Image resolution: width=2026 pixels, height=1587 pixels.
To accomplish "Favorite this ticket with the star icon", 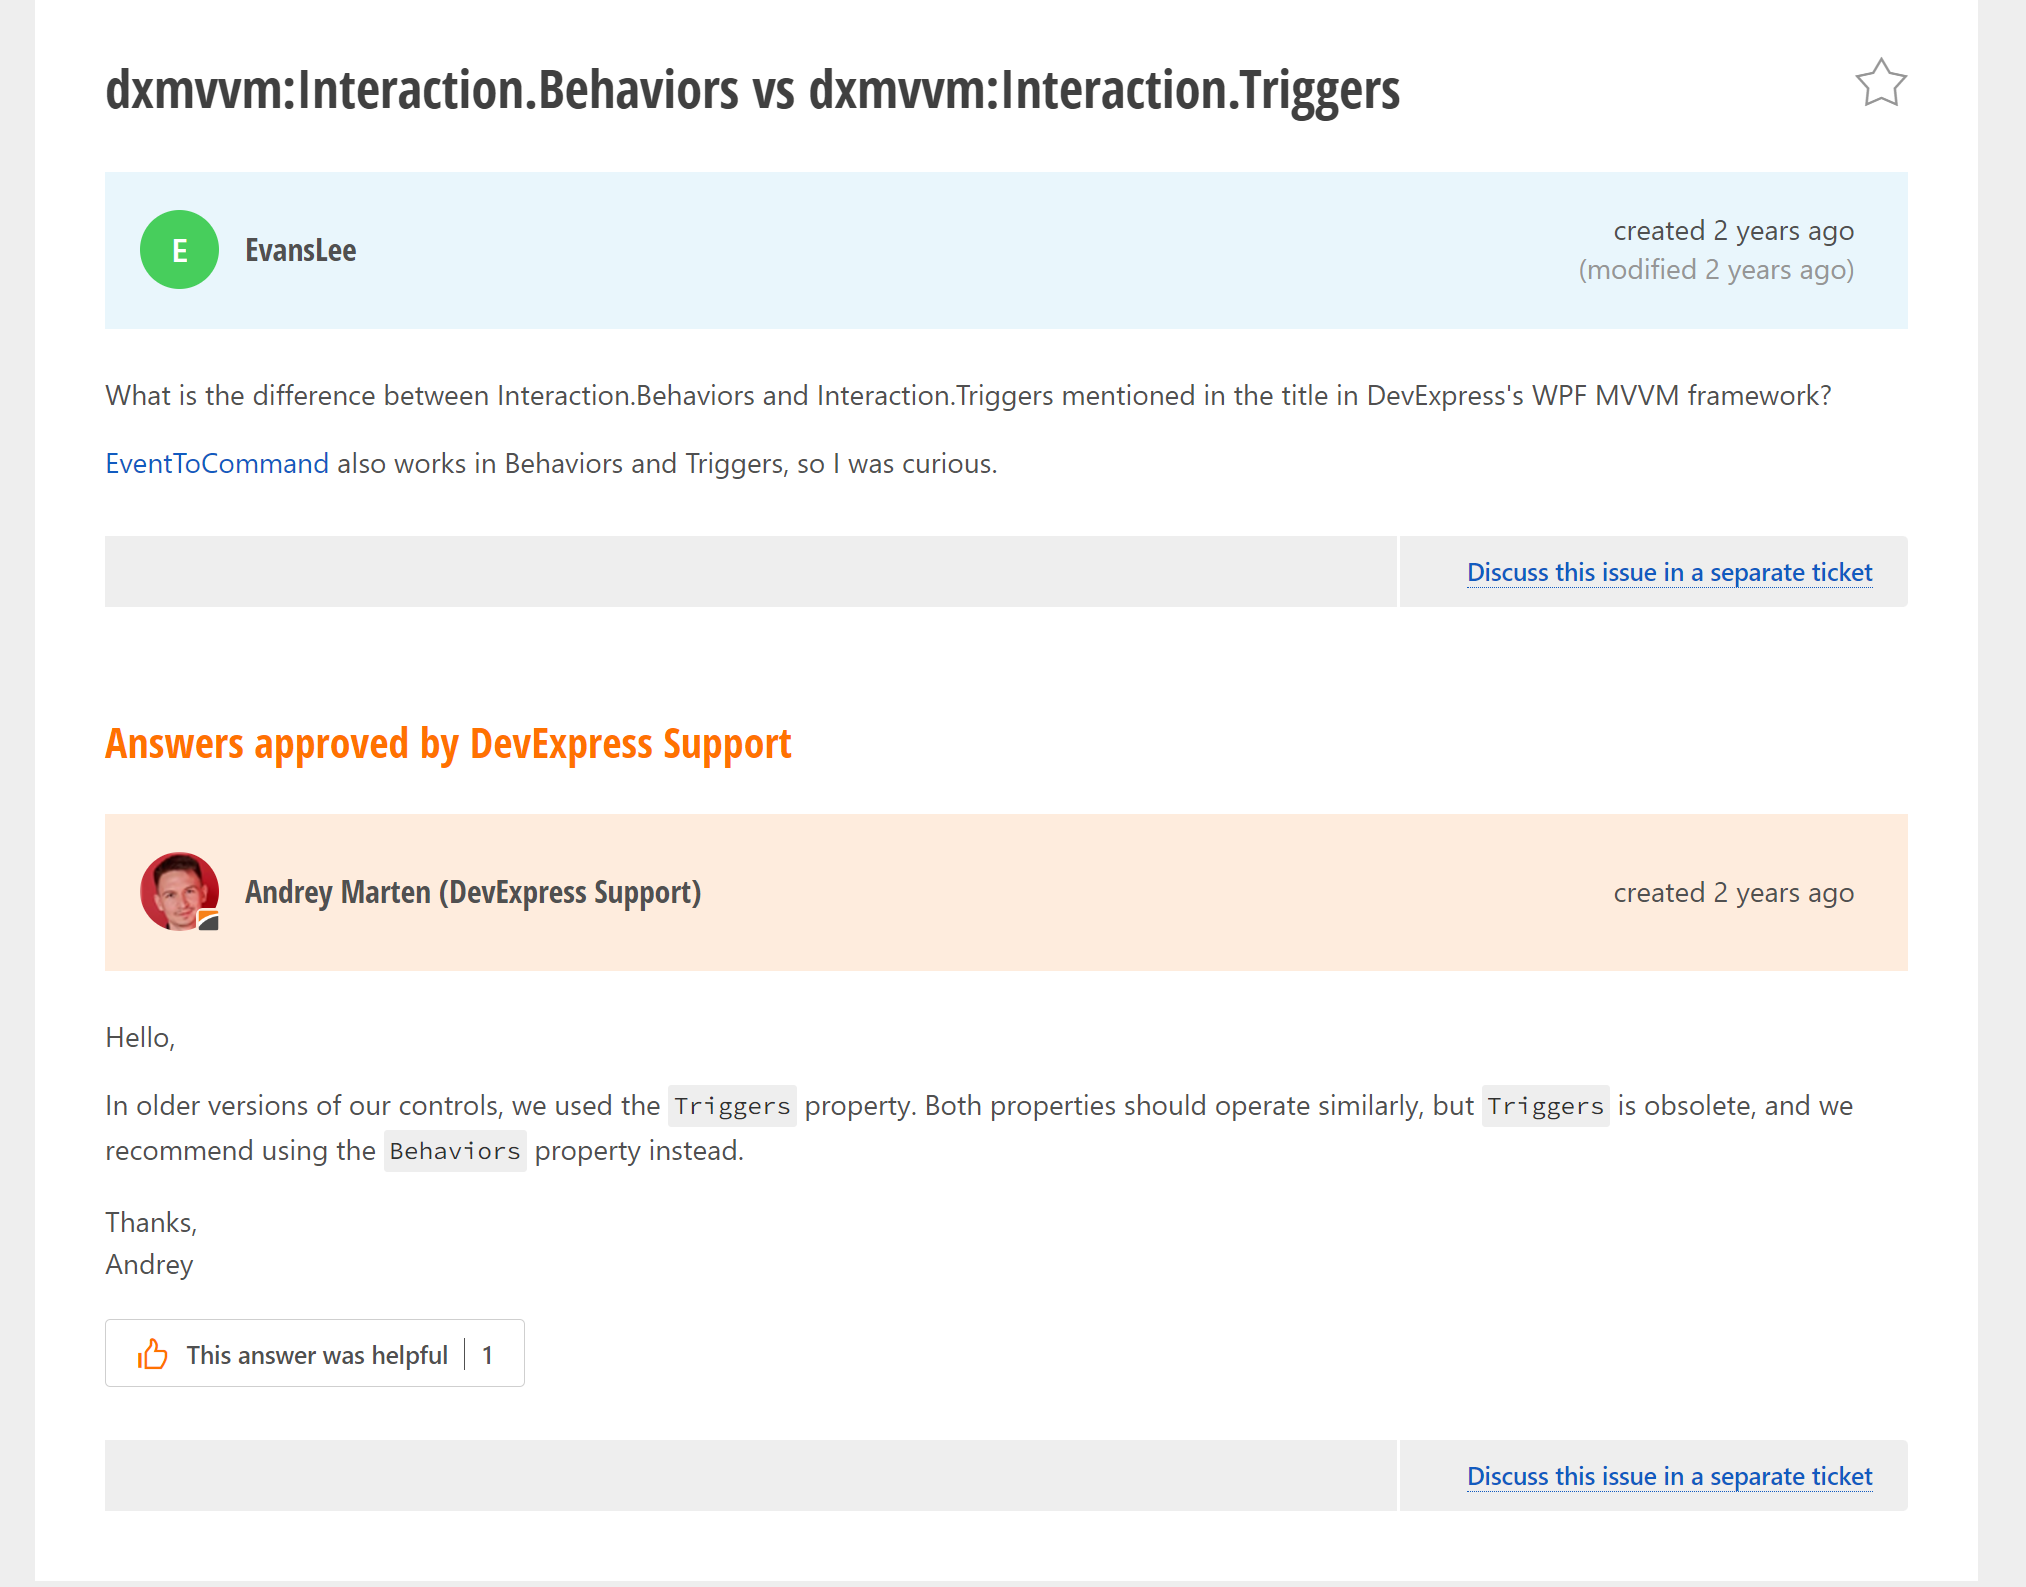I will (x=1881, y=83).
